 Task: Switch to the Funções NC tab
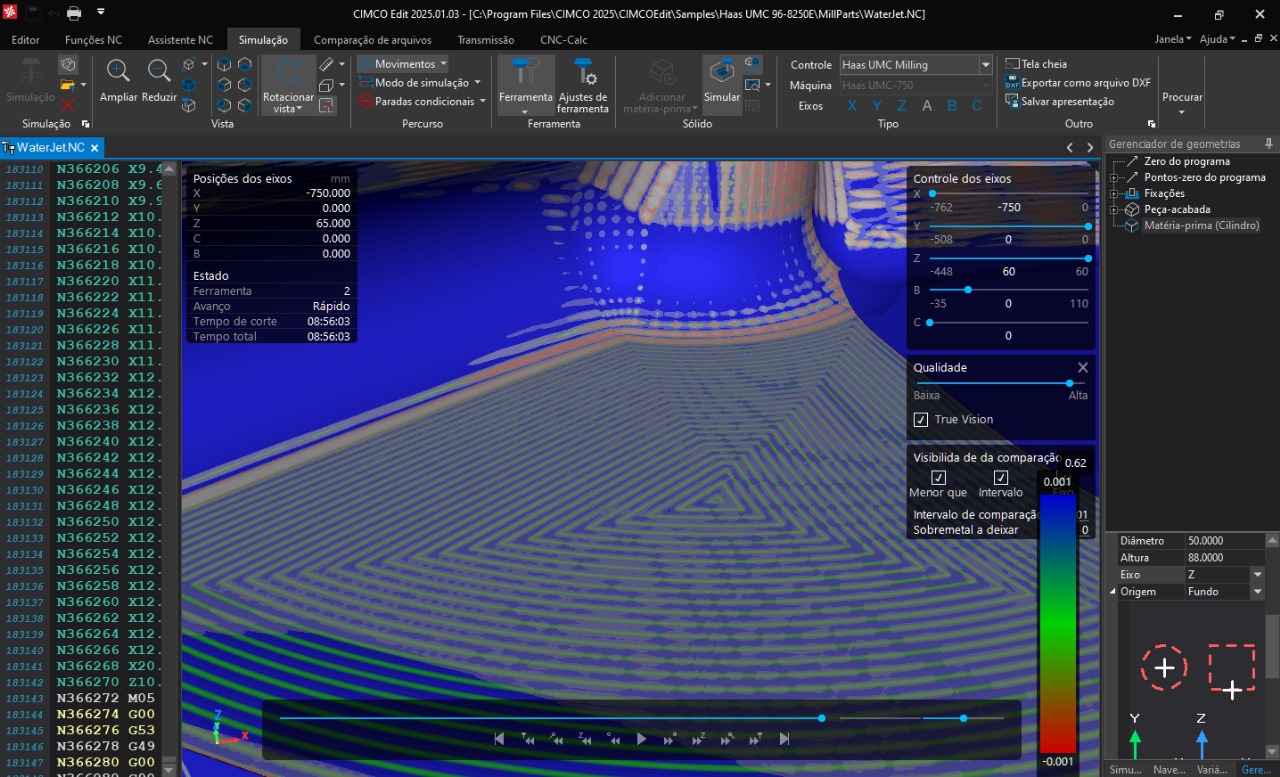(x=93, y=40)
